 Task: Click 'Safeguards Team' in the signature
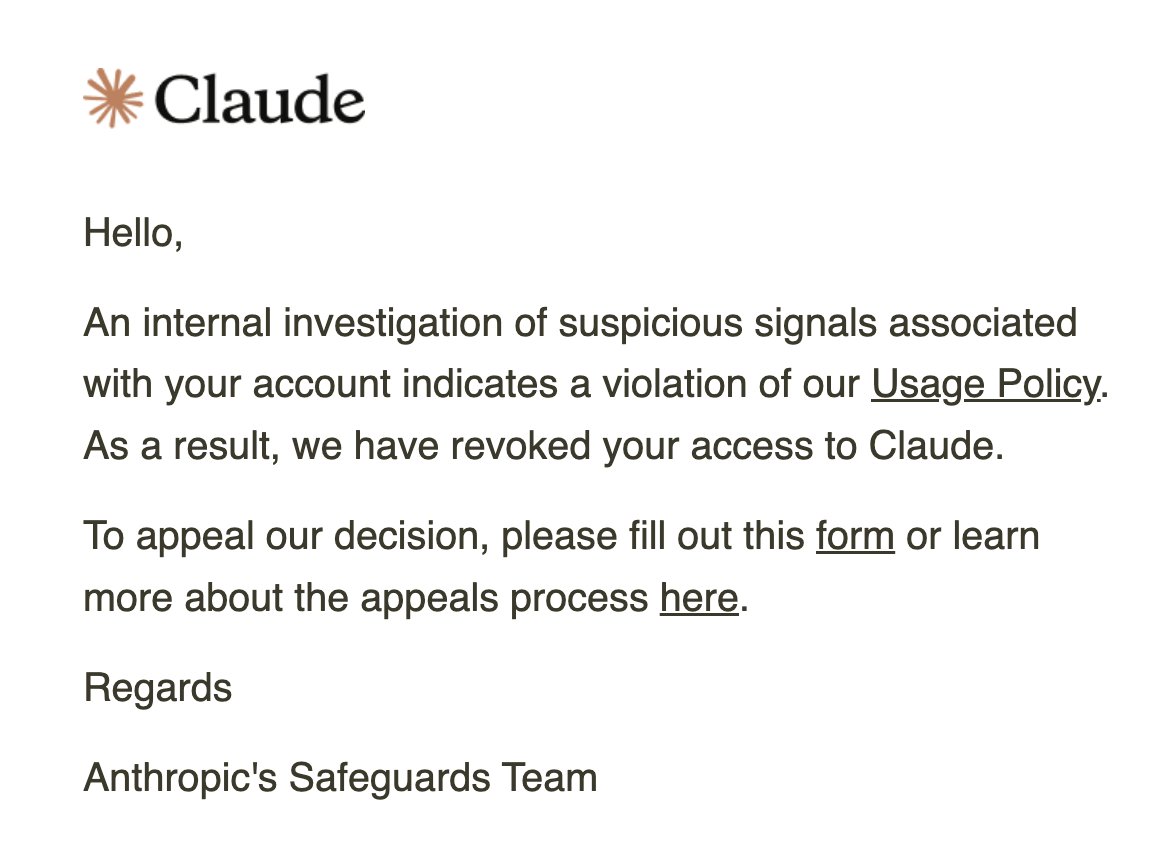443,778
